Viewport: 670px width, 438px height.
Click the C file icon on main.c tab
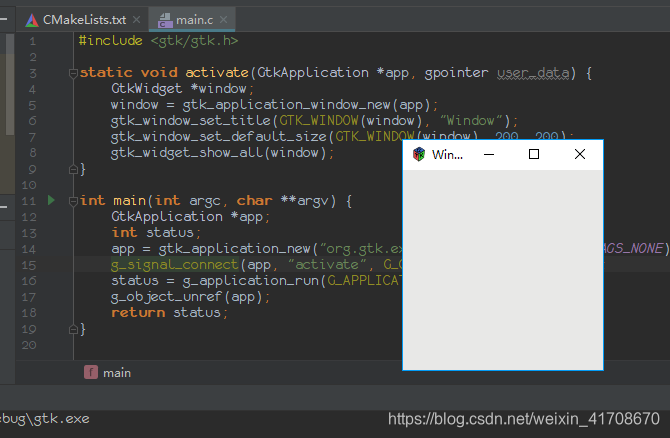click(x=165, y=20)
